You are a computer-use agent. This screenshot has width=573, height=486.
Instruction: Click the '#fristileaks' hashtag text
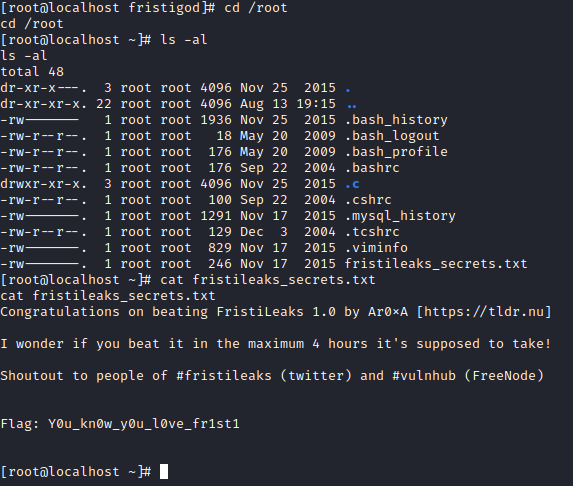pyautogui.click(x=224, y=376)
